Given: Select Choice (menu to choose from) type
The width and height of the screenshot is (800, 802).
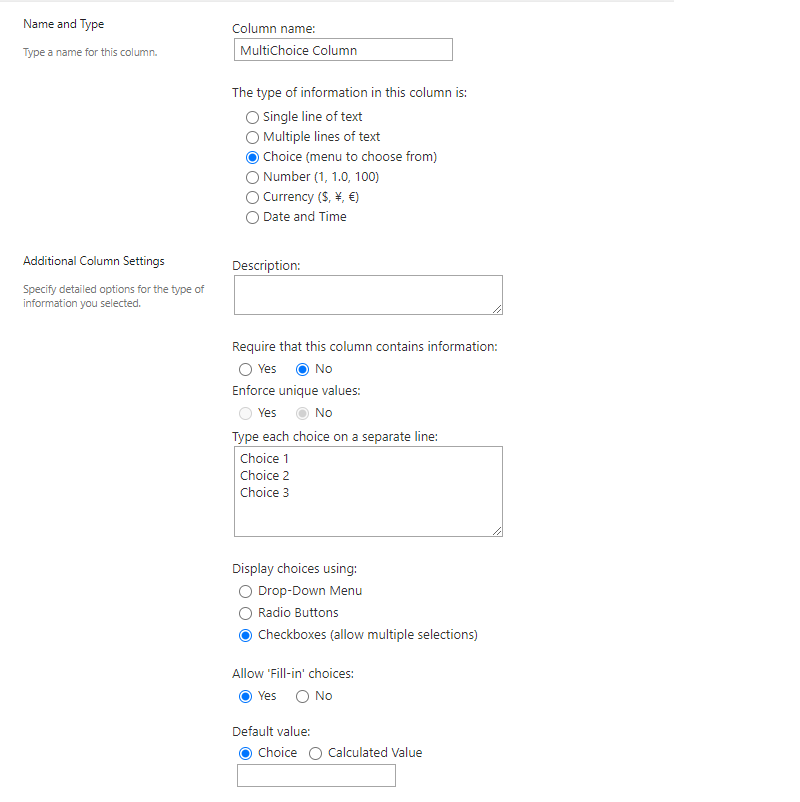Looking at the screenshot, I should [252, 157].
